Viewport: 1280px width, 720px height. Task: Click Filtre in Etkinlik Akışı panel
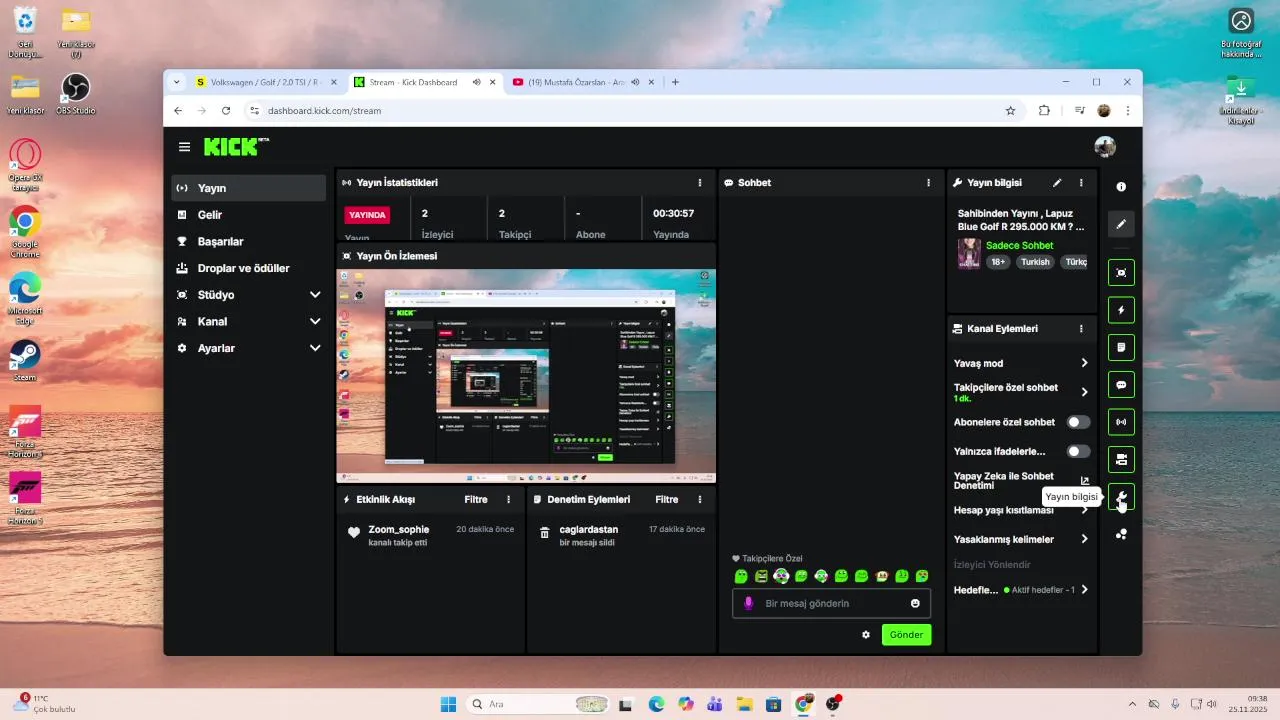(x=476, y=499)
